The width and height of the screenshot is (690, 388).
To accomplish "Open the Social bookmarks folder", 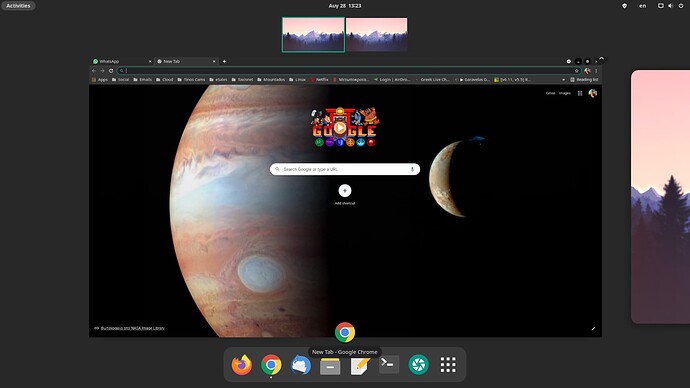I will [121, 80].
